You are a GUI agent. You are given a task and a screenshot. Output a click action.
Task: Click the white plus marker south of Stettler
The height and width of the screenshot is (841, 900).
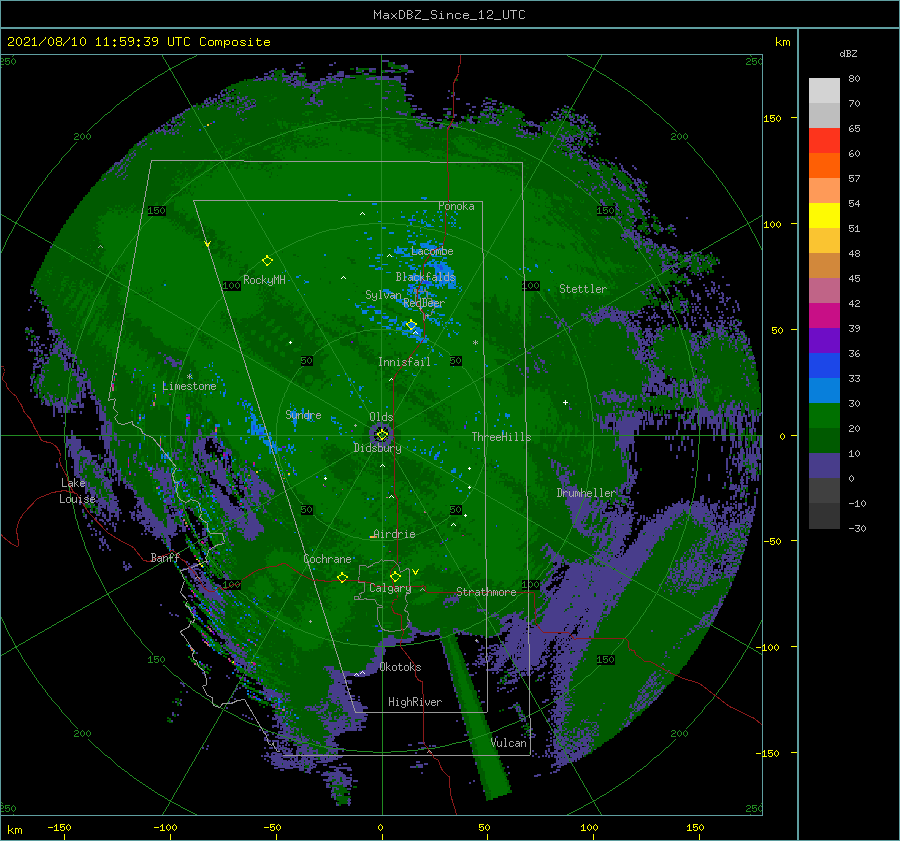coord(565,402)
